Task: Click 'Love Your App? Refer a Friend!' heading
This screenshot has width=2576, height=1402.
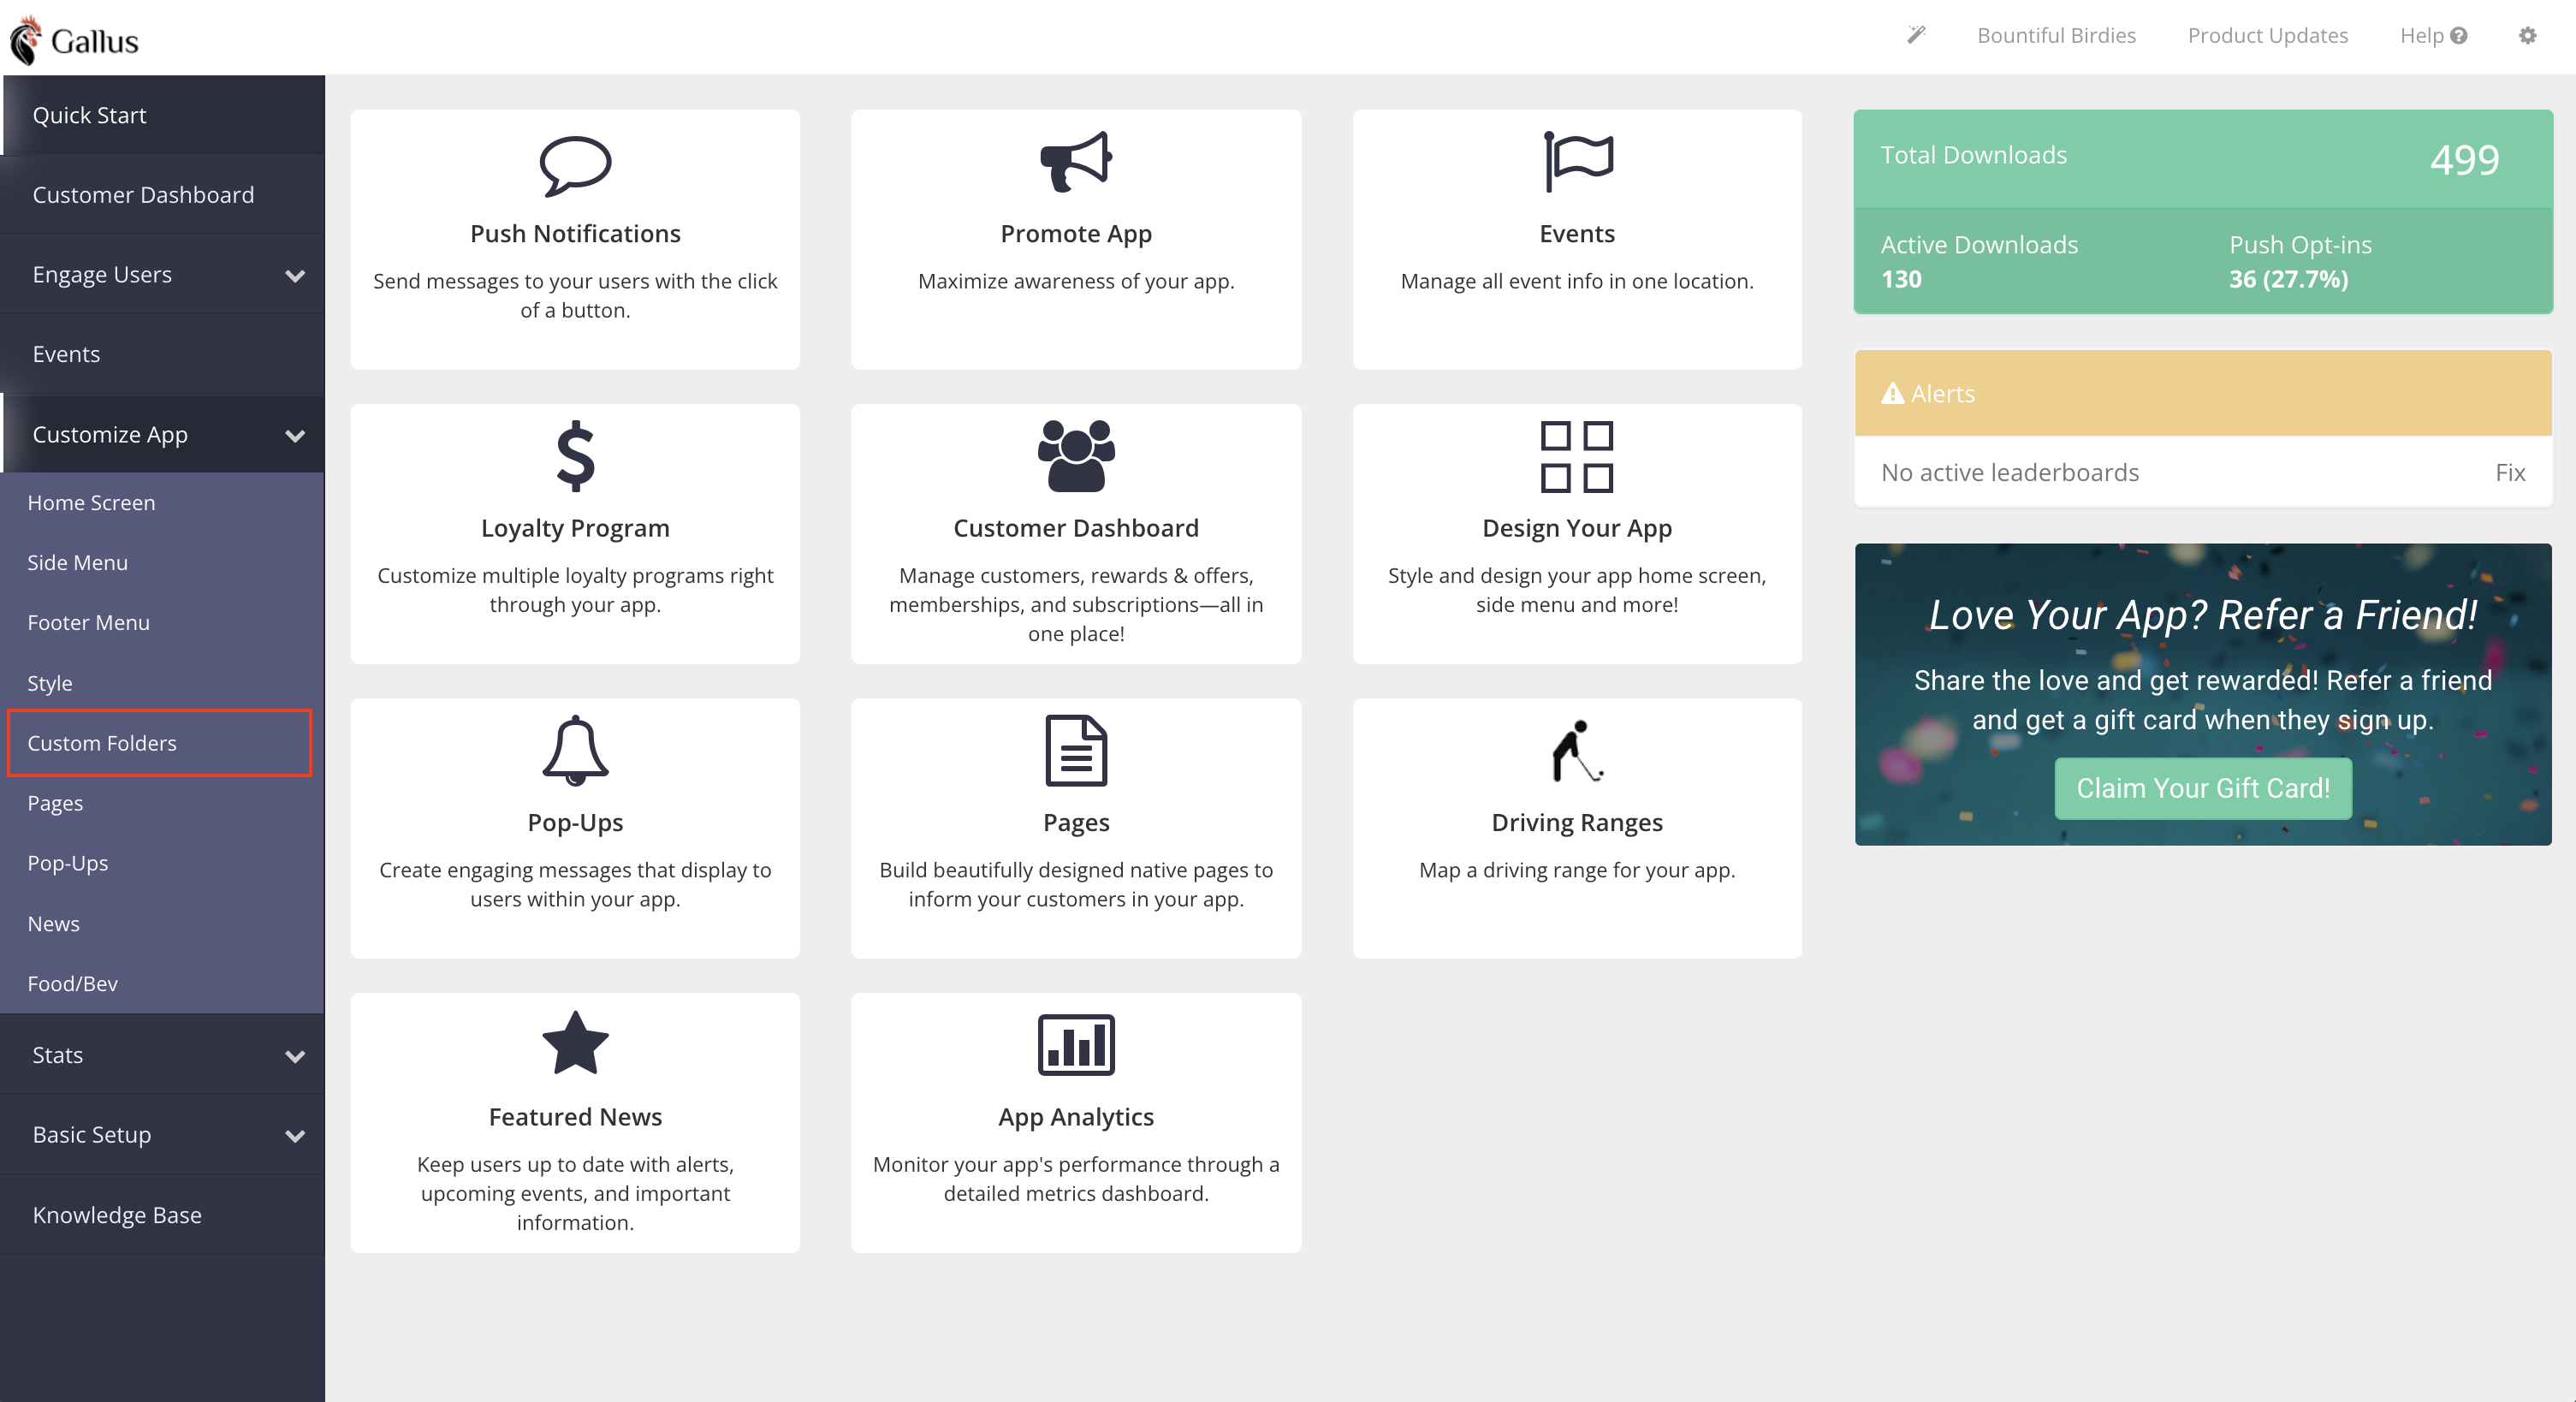Action: (x=2203, y=615)
